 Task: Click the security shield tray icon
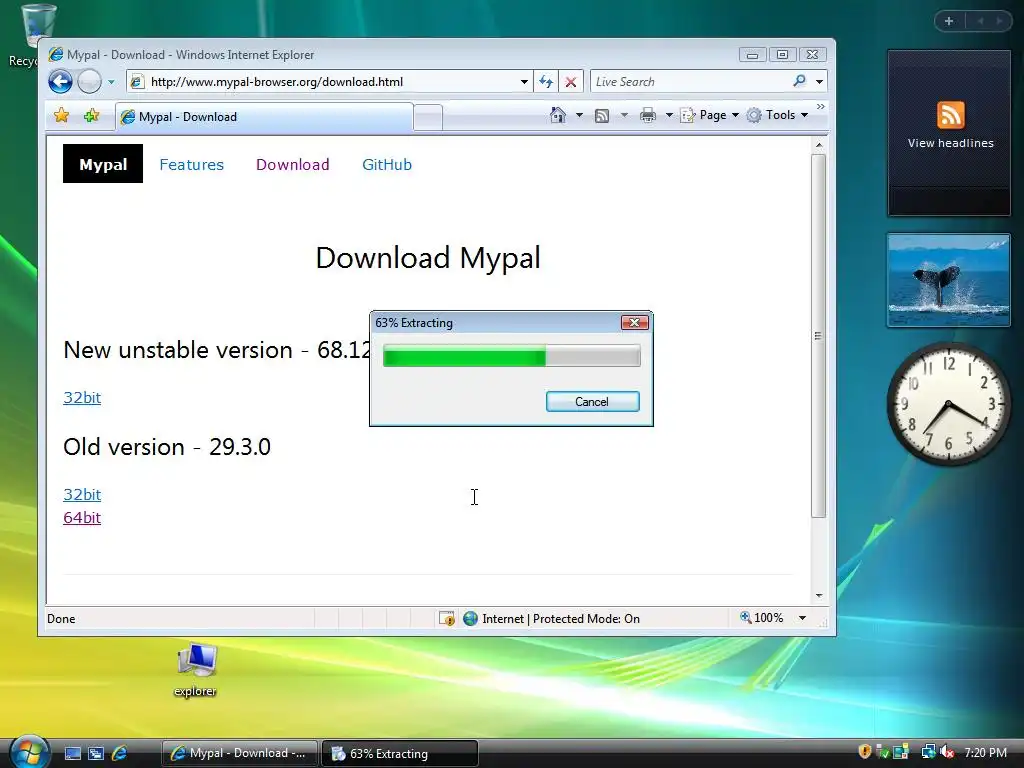865,752
